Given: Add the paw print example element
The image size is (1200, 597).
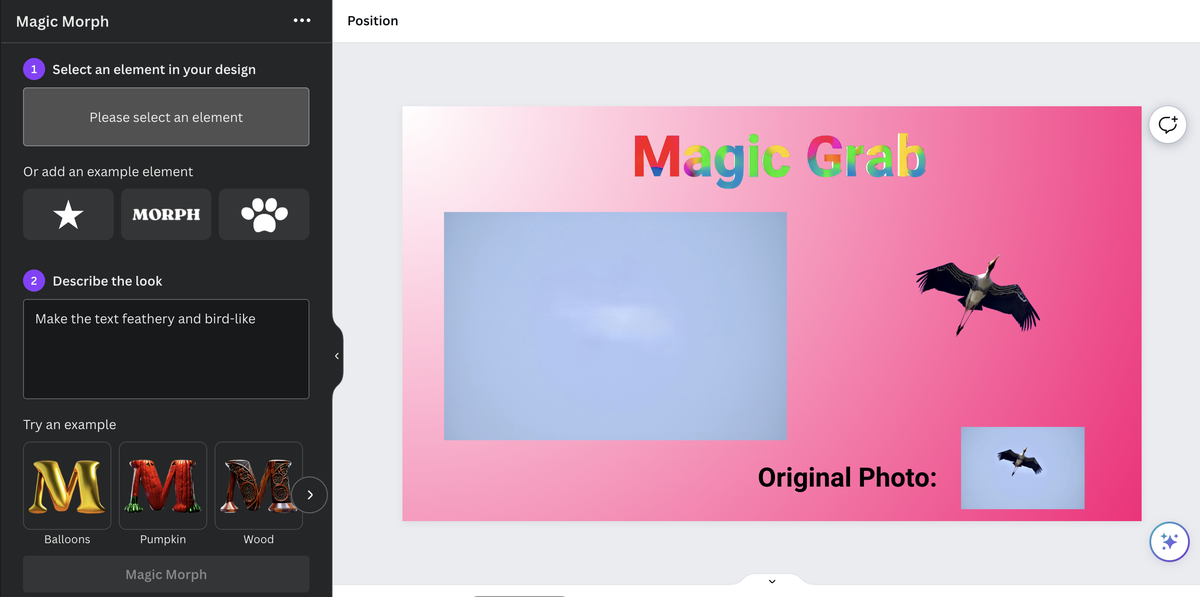Looking at the screenshot, I should coord(263,214).
